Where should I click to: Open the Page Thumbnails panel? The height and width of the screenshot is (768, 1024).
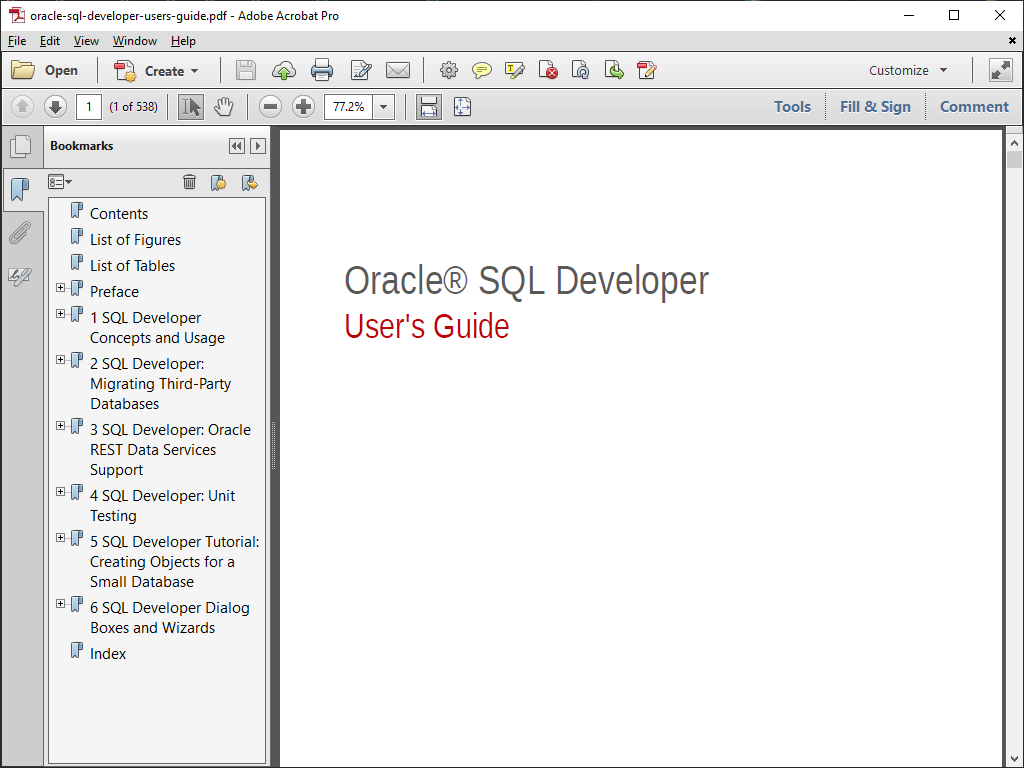tap(20, 146)
